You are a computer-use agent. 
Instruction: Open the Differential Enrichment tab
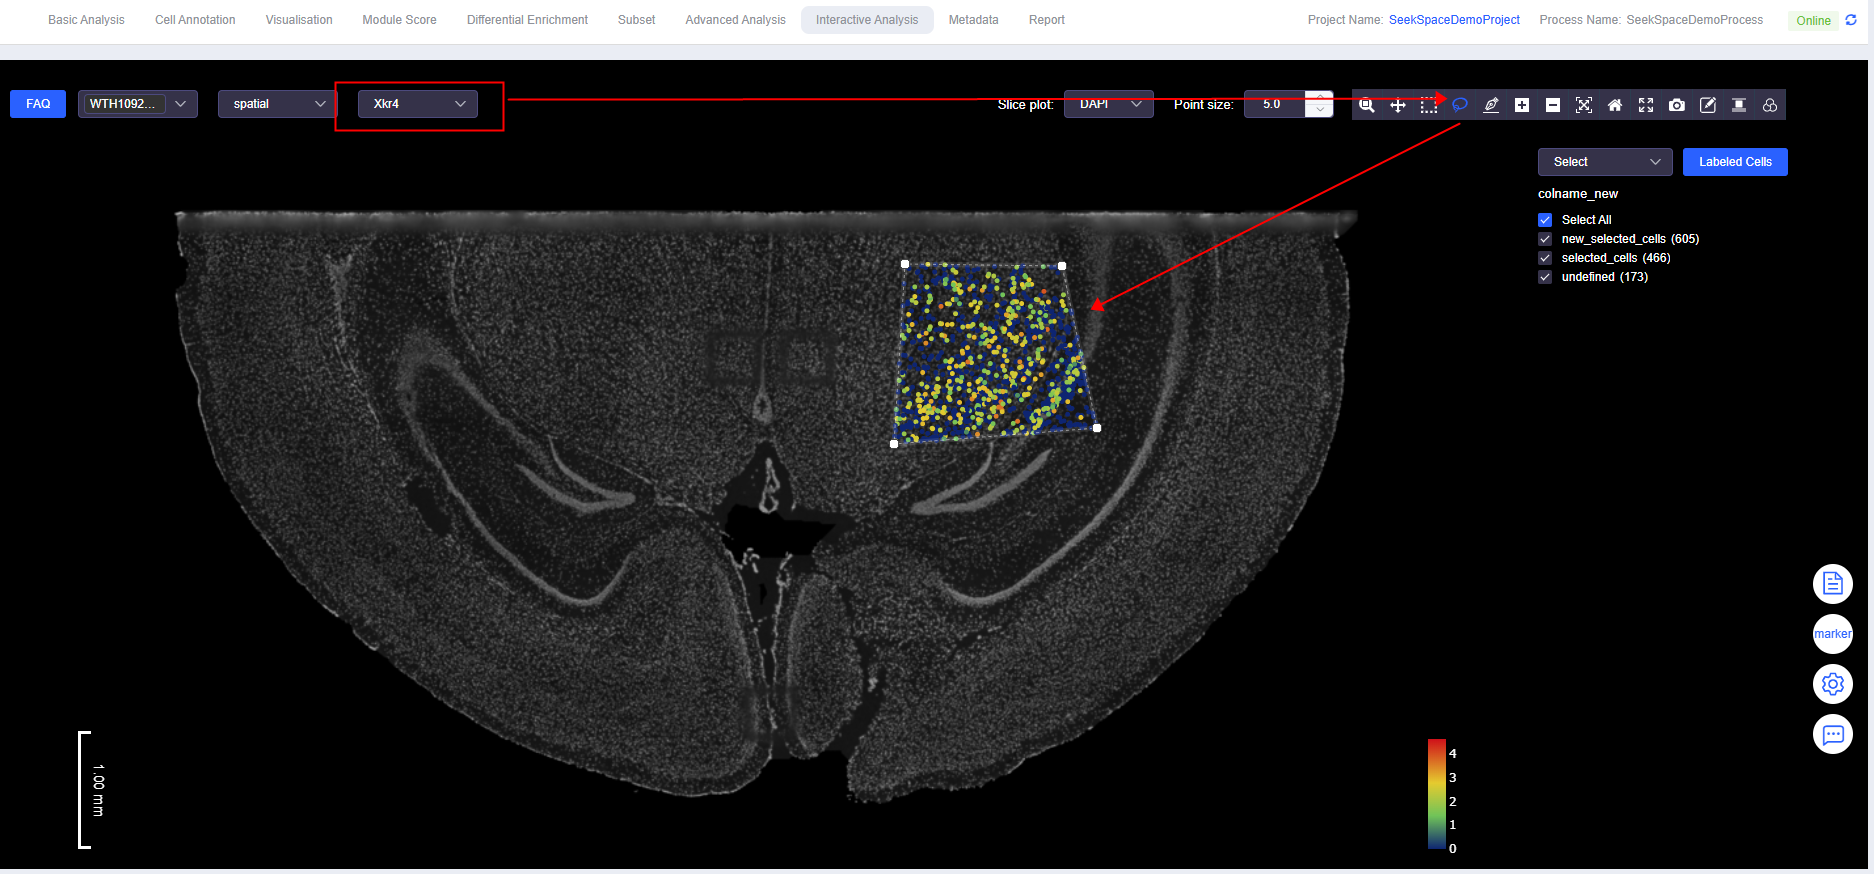coord(527,20)
